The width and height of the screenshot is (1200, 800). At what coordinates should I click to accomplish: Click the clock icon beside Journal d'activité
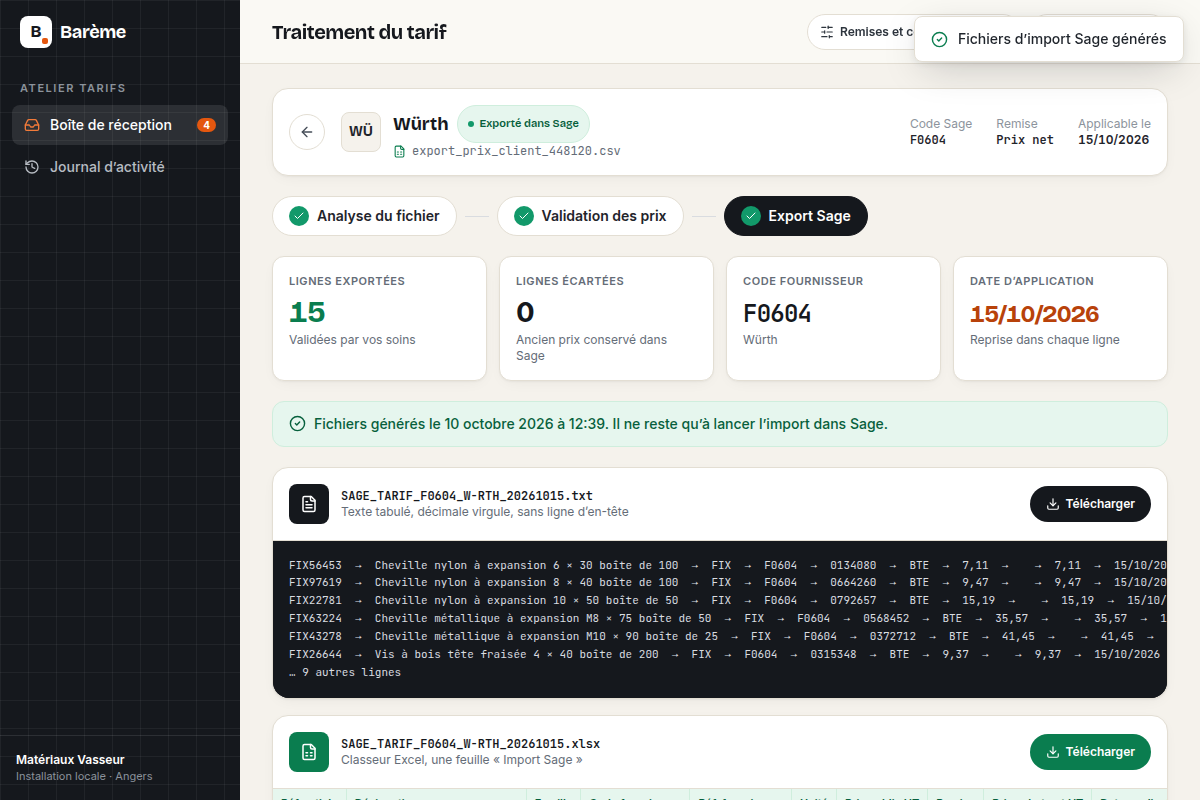pos(32,167)
